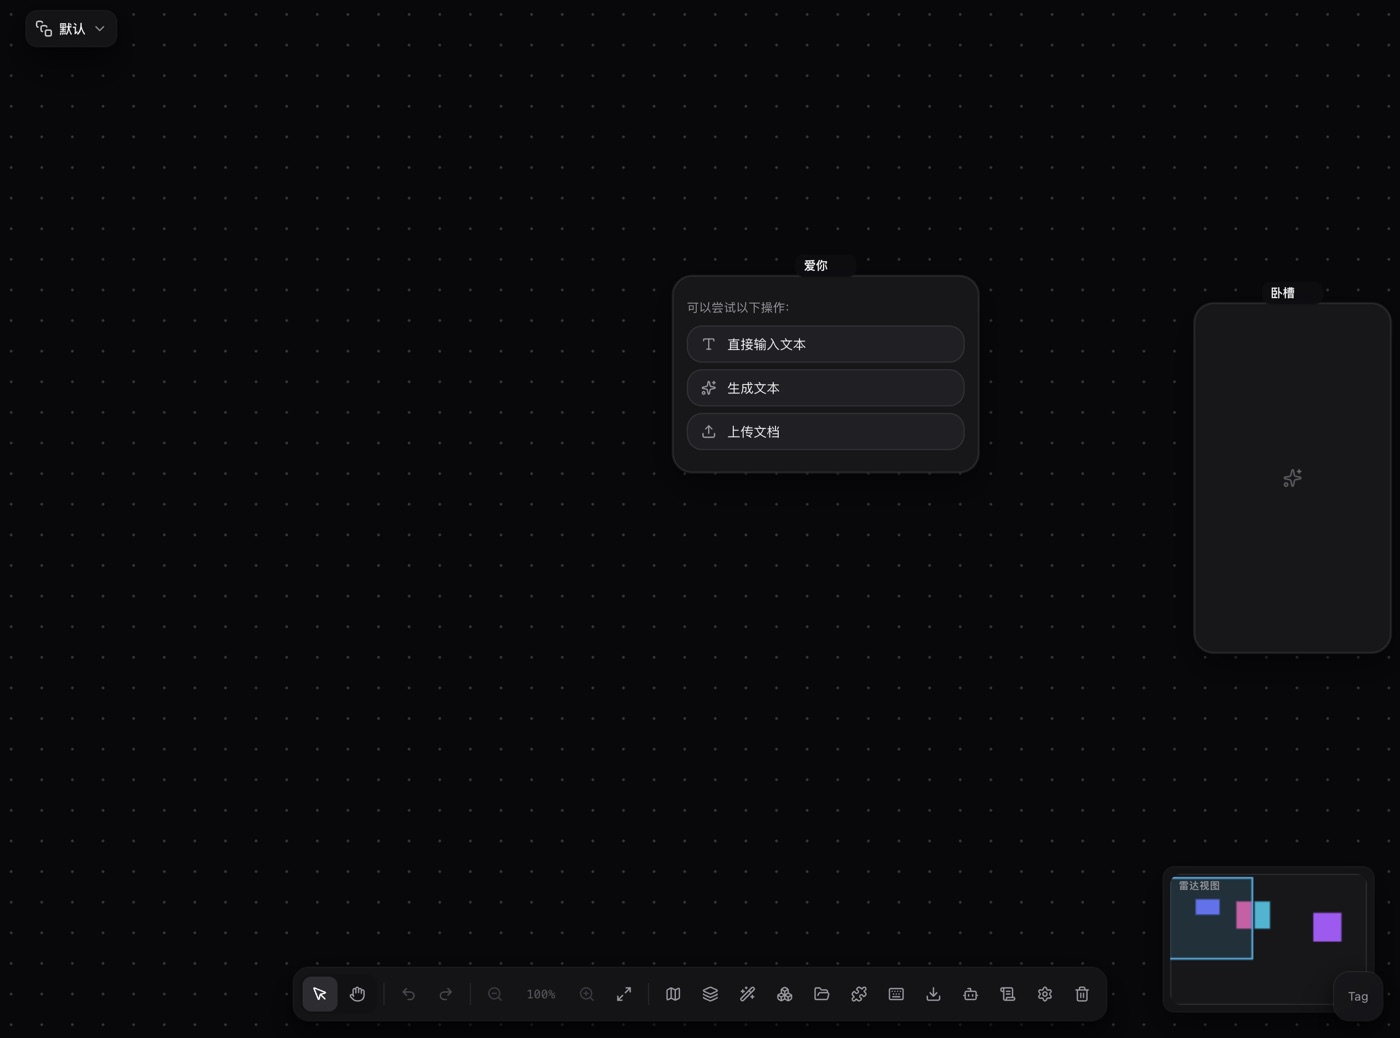Screen dimensions: 1400x1038
Task: Open the puzzle piece plugins icon
Action: (x=859, y=994)
